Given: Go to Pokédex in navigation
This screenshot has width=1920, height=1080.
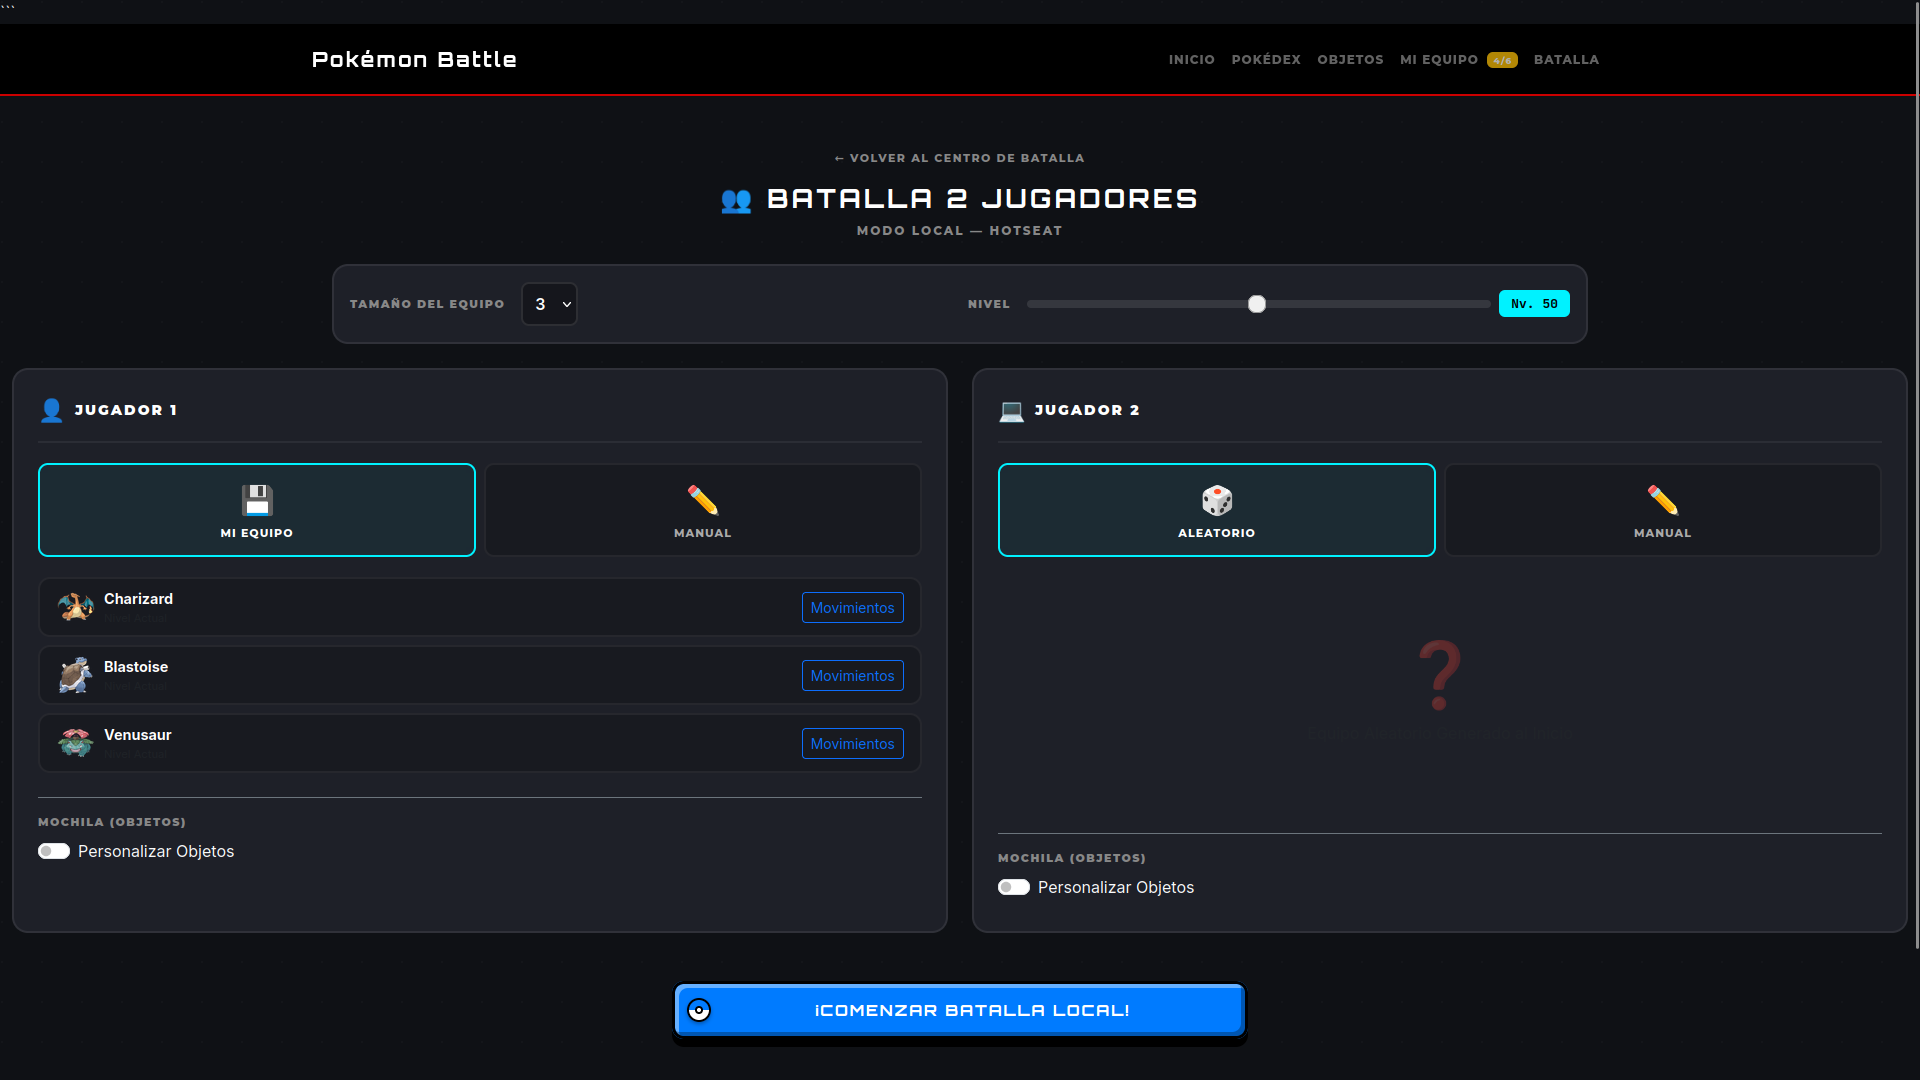Looking at the screenshot, I should (x=1266, y=60).
